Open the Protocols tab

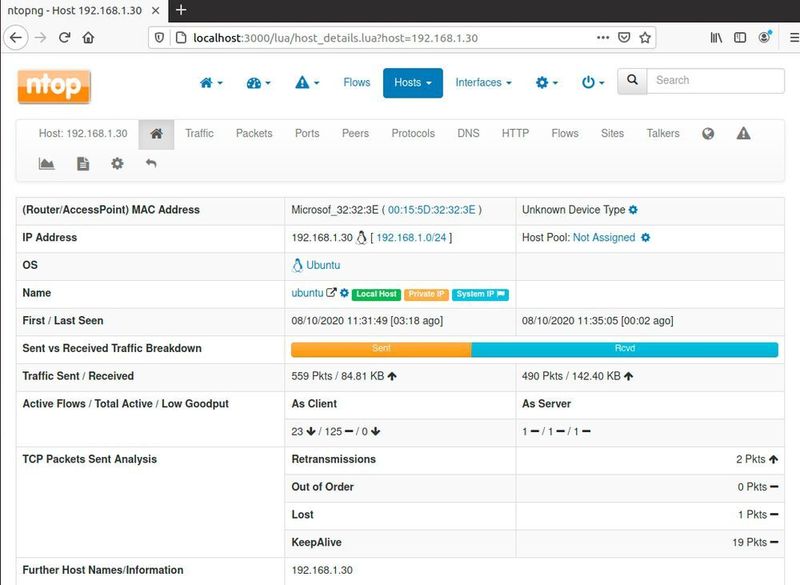413,133
